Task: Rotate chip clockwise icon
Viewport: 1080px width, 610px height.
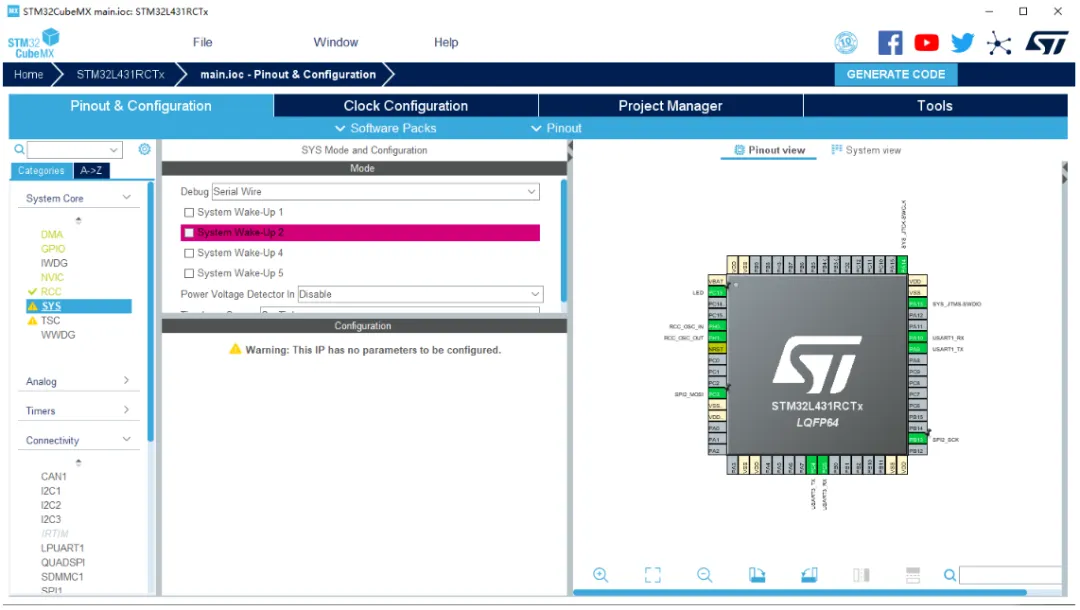Action: click(x=756, y=575)
